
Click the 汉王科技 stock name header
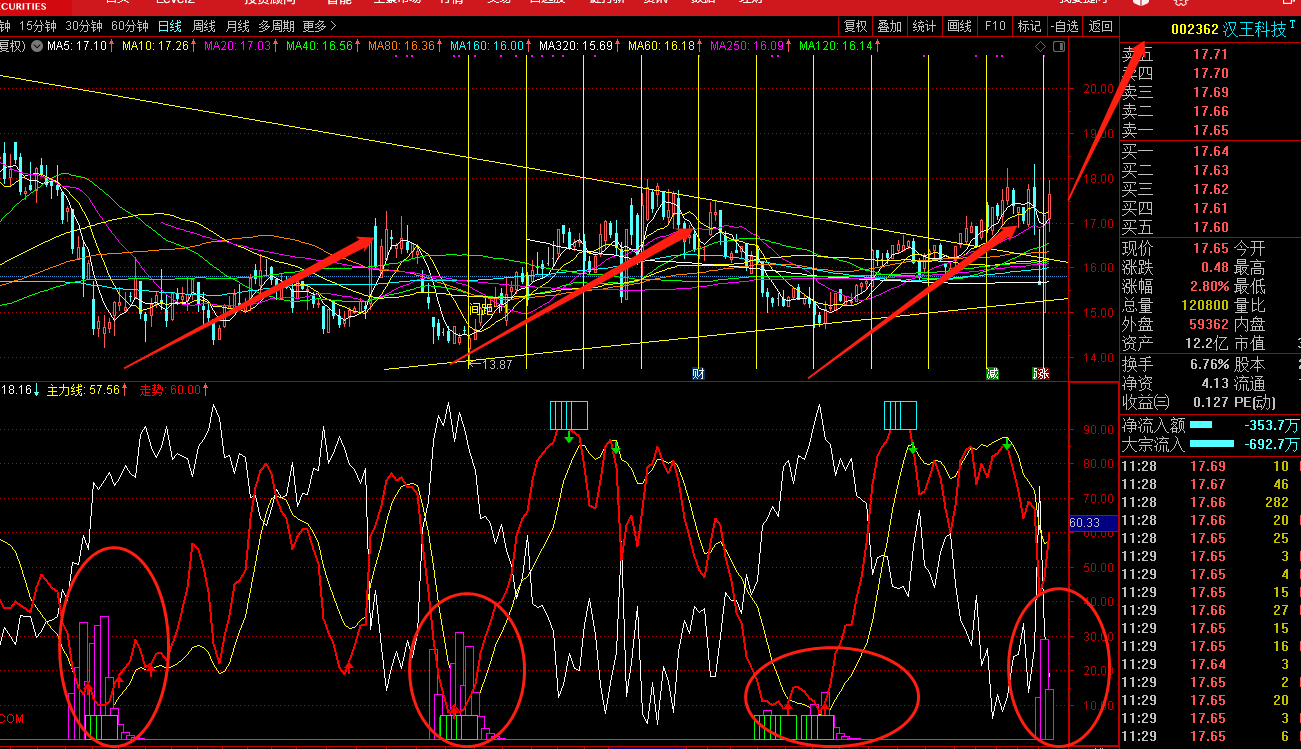(x=1250, y=29)
